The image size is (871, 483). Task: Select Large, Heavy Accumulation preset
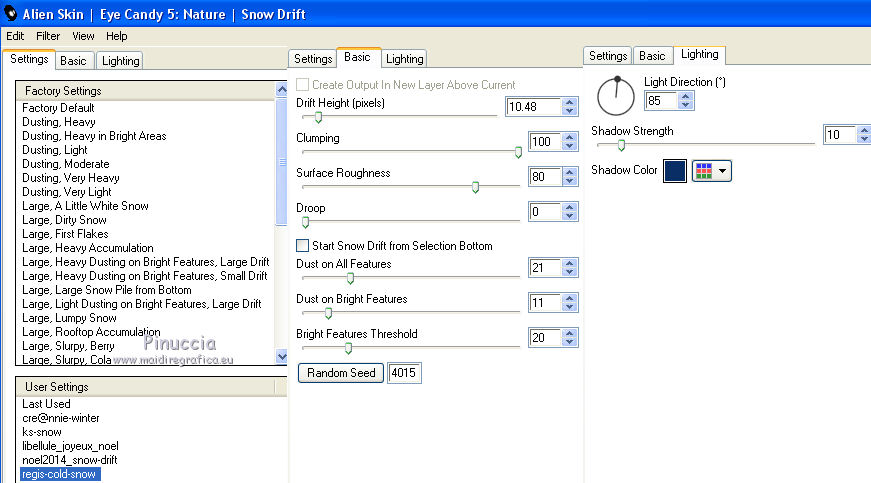pyautogui.click(x=88, y=248)
